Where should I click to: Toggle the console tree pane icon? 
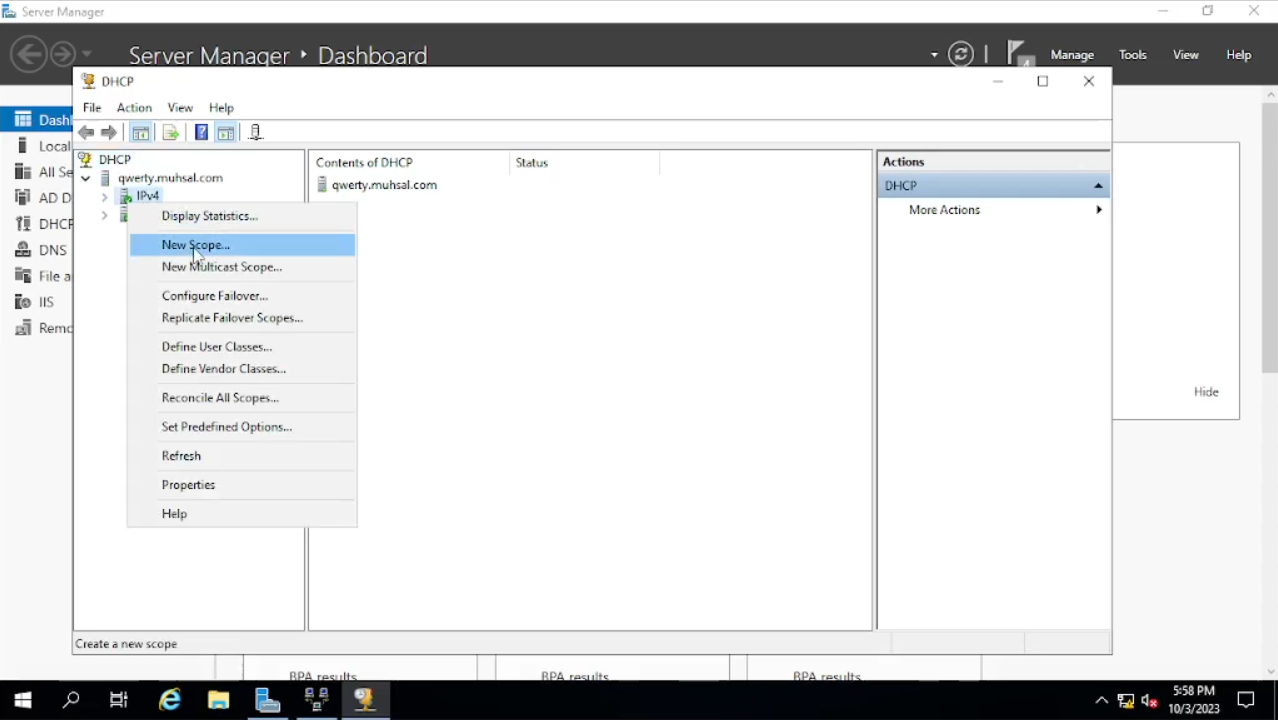click(x=141, y=133)
